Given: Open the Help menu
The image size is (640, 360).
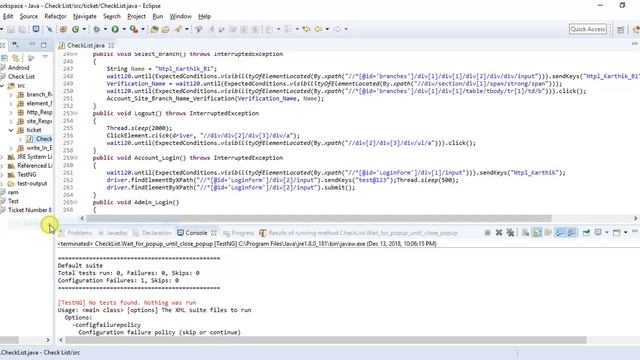Looking at the screenshot, I should click(x=204, y=16).
